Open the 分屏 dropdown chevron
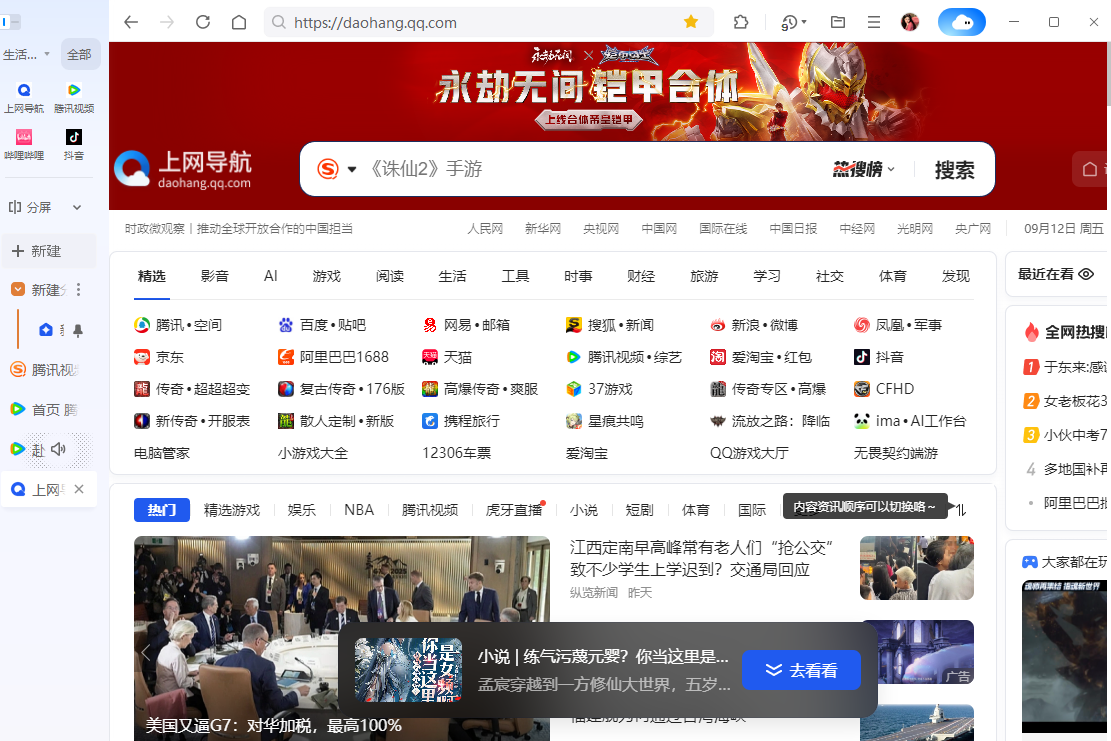1111x741 pixels. tap(76, 207)
